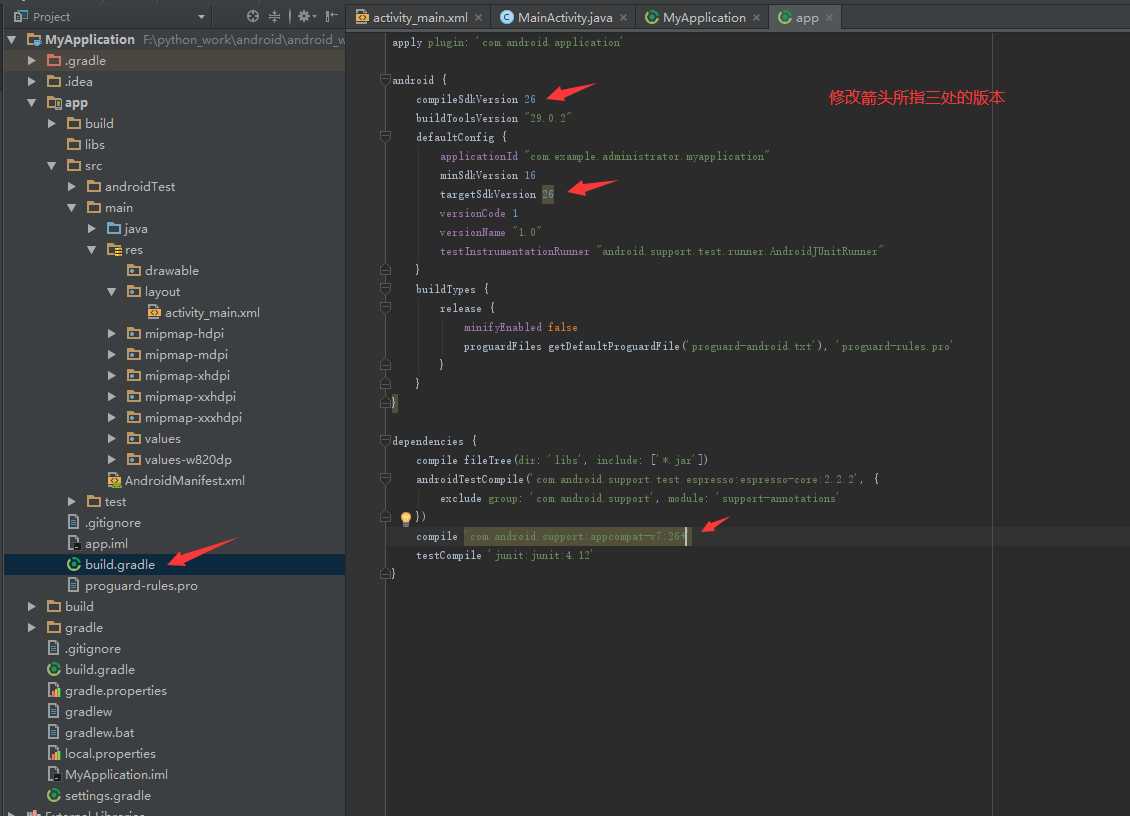The image size is (1130, 816).
Task: Collapse the main folder
Action: coord(72,207)
